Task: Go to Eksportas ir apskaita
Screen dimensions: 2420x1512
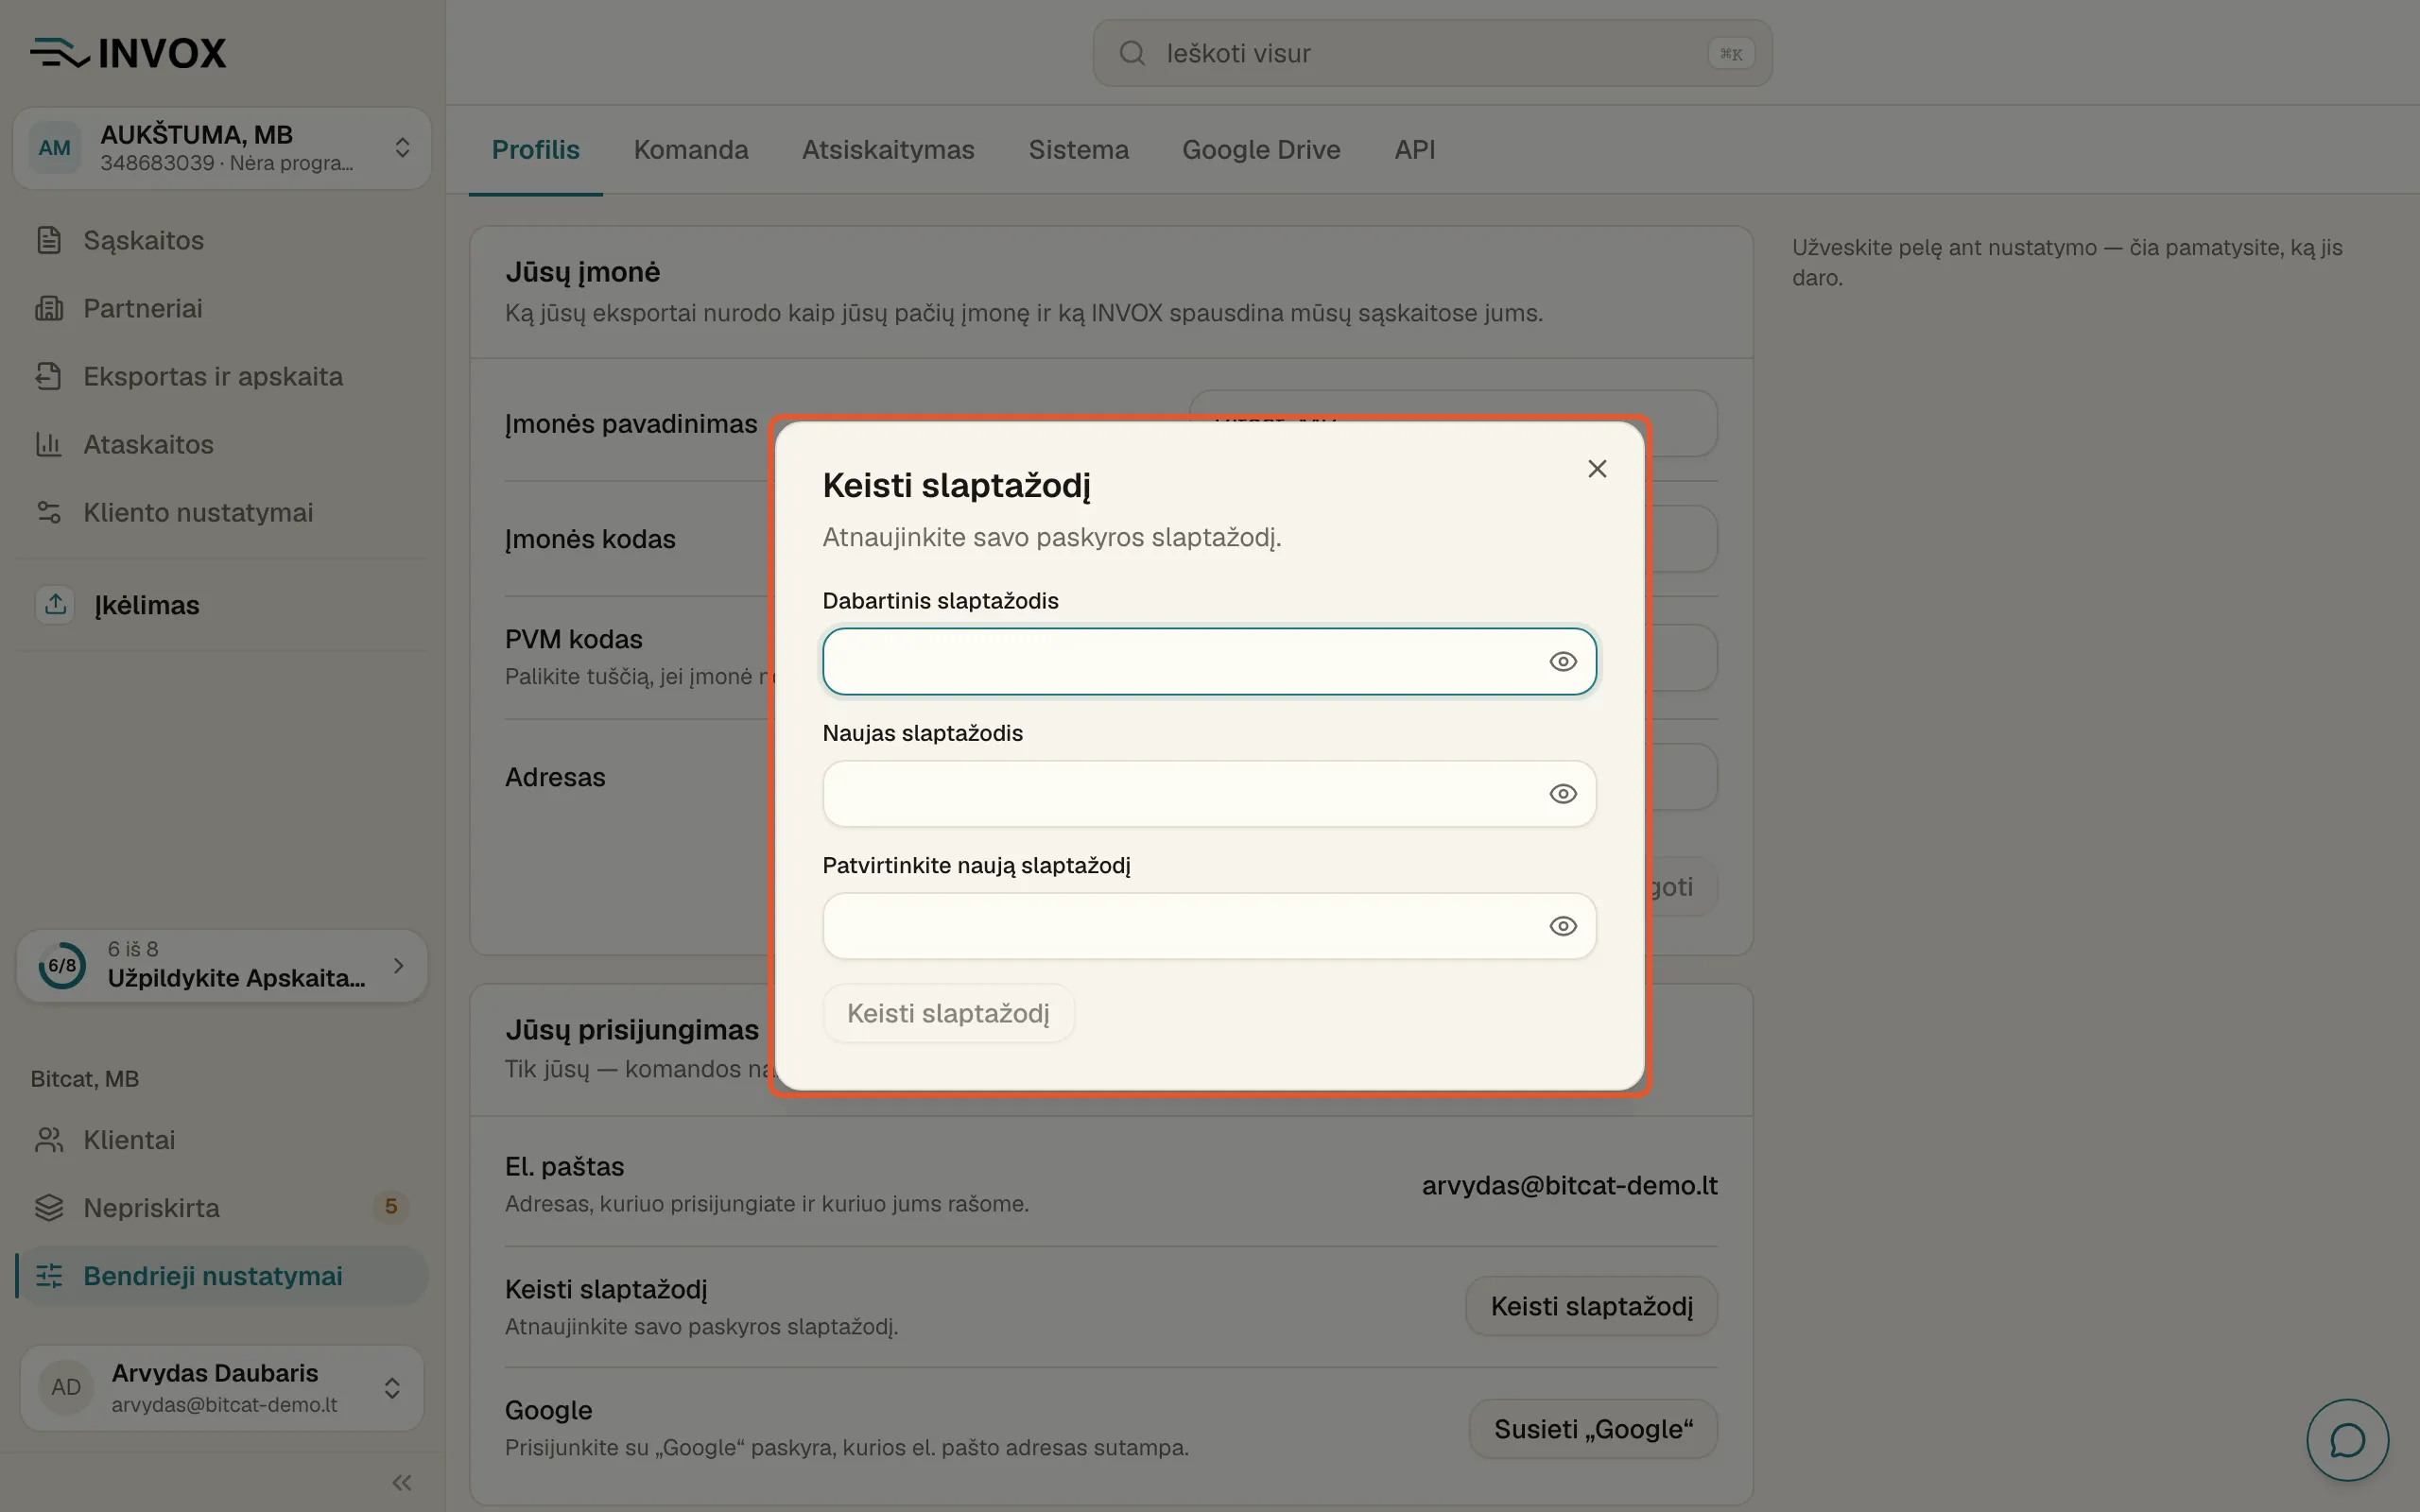Action: click(222, 376)
